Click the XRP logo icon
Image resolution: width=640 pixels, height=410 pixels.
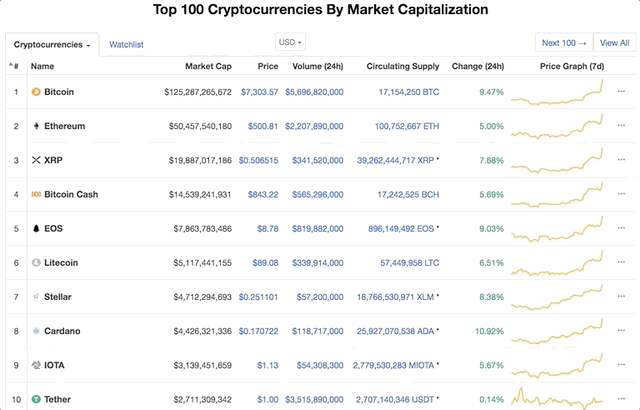[x=36, y=160]
